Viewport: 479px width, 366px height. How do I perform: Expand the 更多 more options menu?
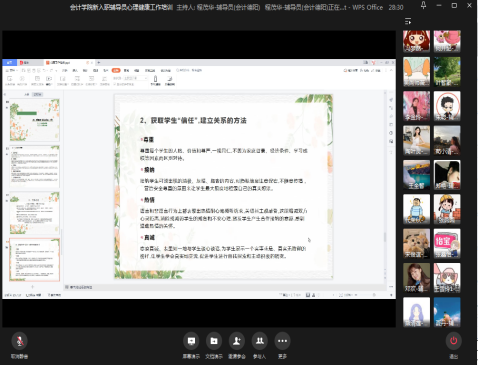click(282, 341)
